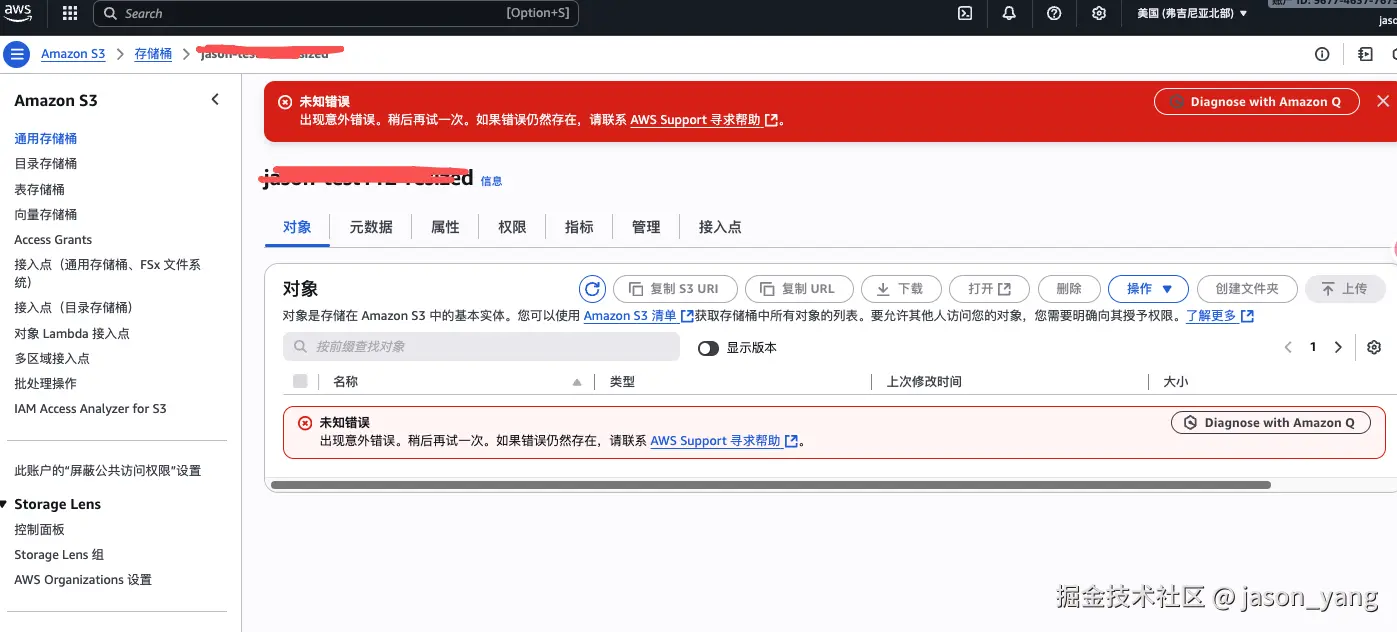Click the 下载 button

click(900, 289)
